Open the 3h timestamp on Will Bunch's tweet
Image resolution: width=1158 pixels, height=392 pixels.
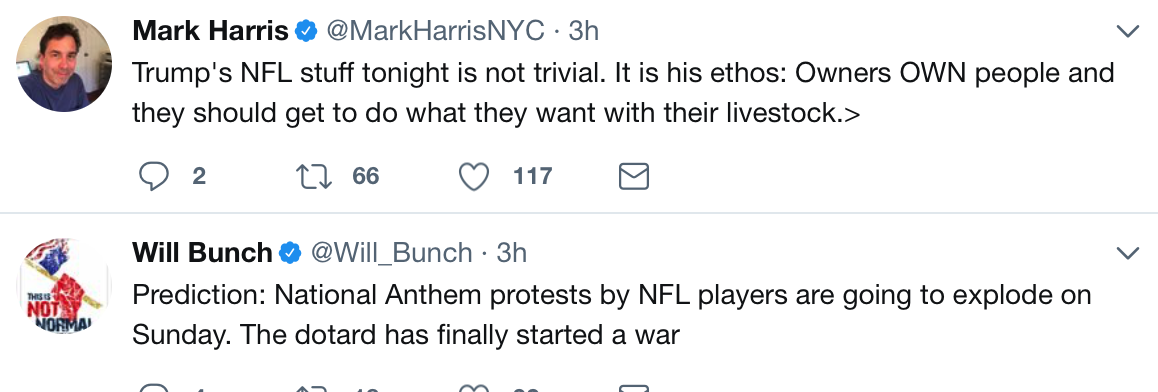point(512,253)
